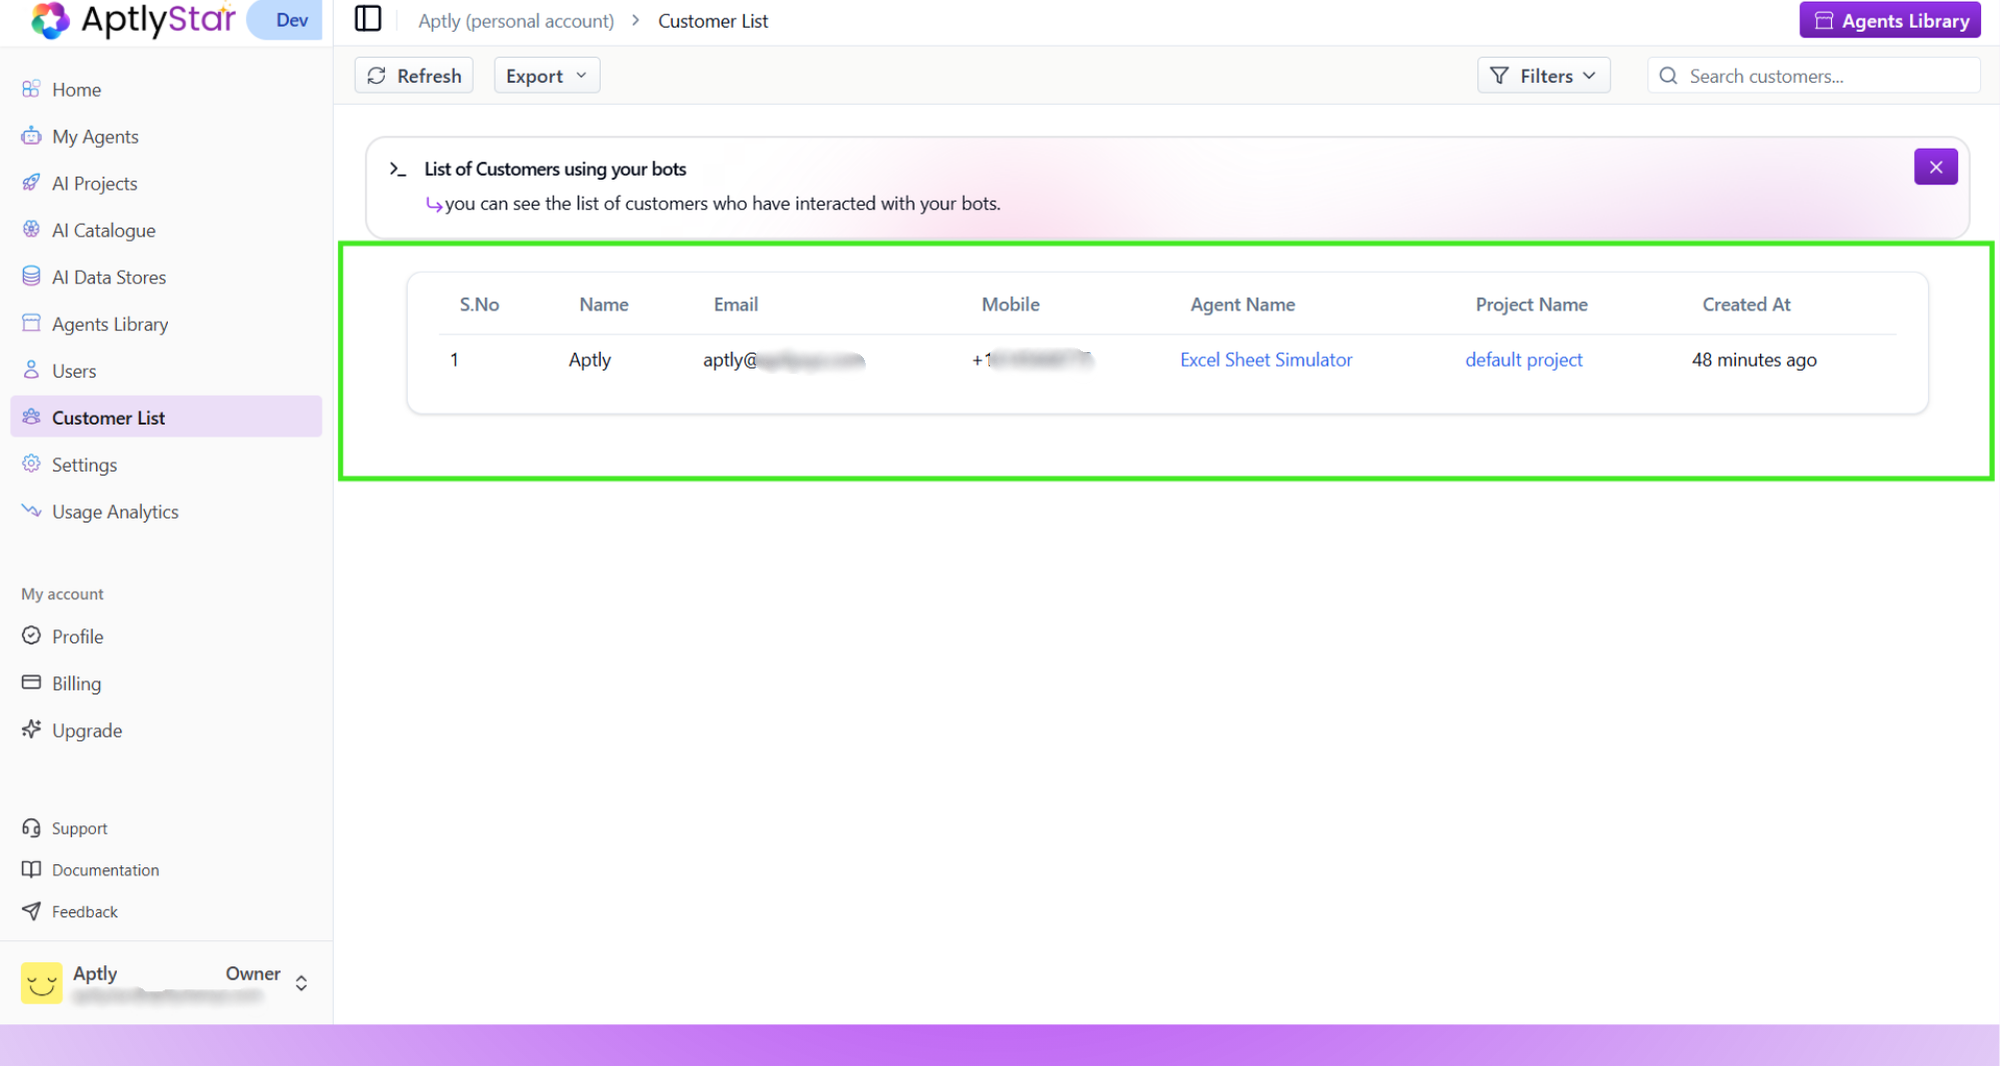Click the Agents Library button
The height and width of the screenshot is (1066, 2000).
pyautogui.click(x=1889, y=19)
